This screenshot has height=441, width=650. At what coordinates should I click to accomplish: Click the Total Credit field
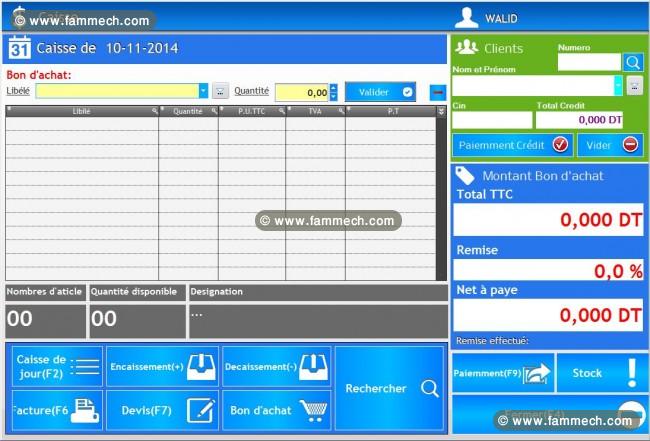[579, 120]
